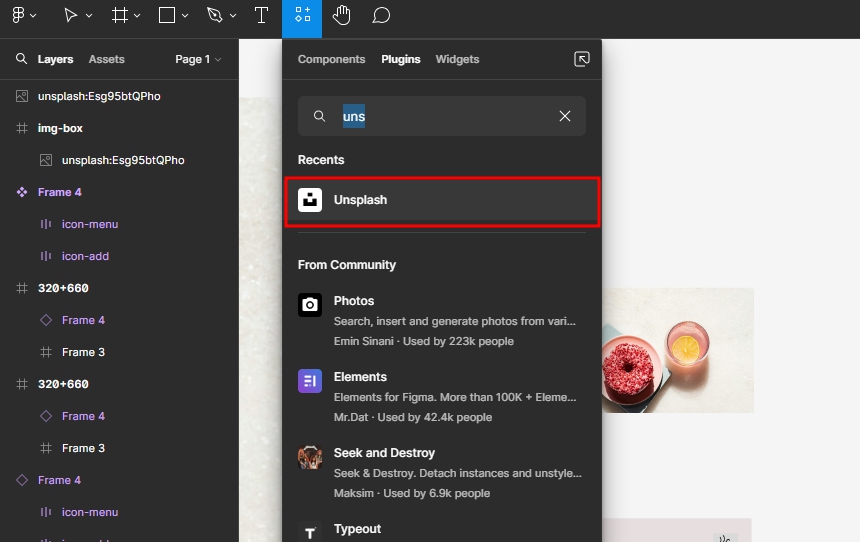Switch to the Plugins tab
The width and height of the screenshot is (860, 542).
401,59
